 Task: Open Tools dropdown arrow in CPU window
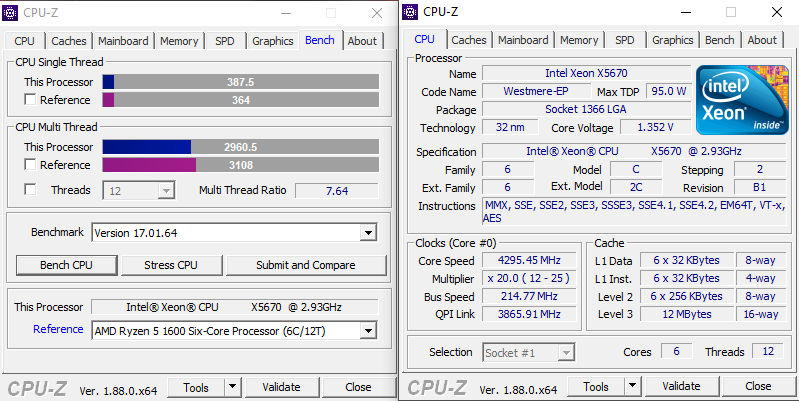click(x=632, y=386)
